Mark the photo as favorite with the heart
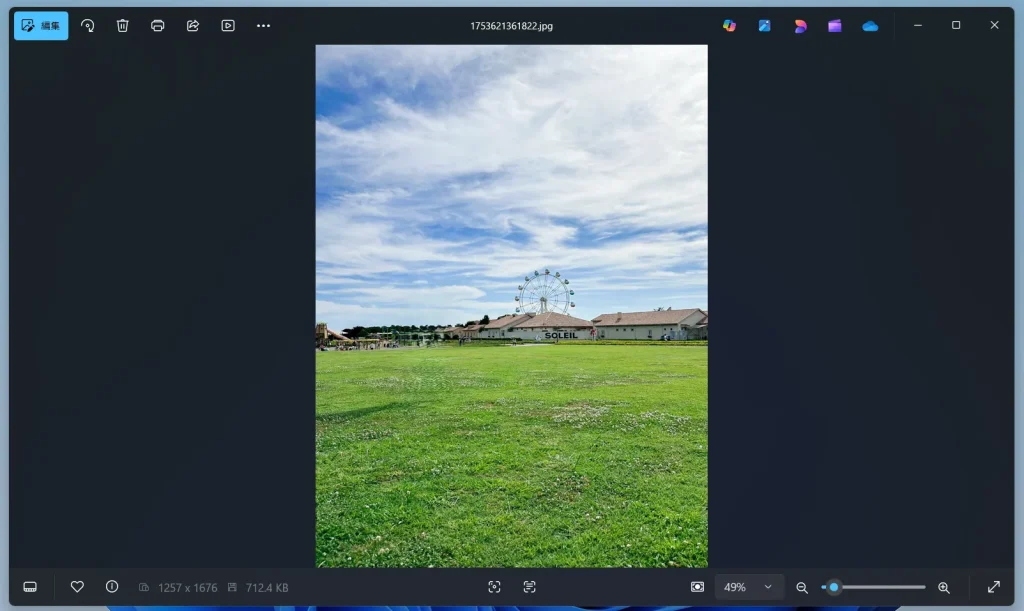Image resolution: width=1024 pixels, height=611 pixels. tap(77, 587)
